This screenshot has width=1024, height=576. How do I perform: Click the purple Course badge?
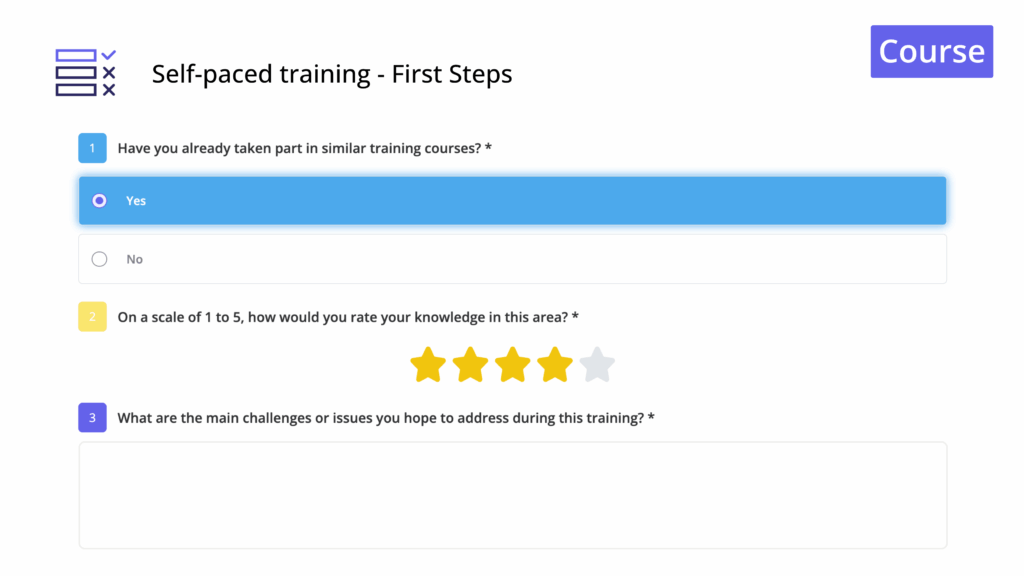pyautogui.click(x=931, y=52)
